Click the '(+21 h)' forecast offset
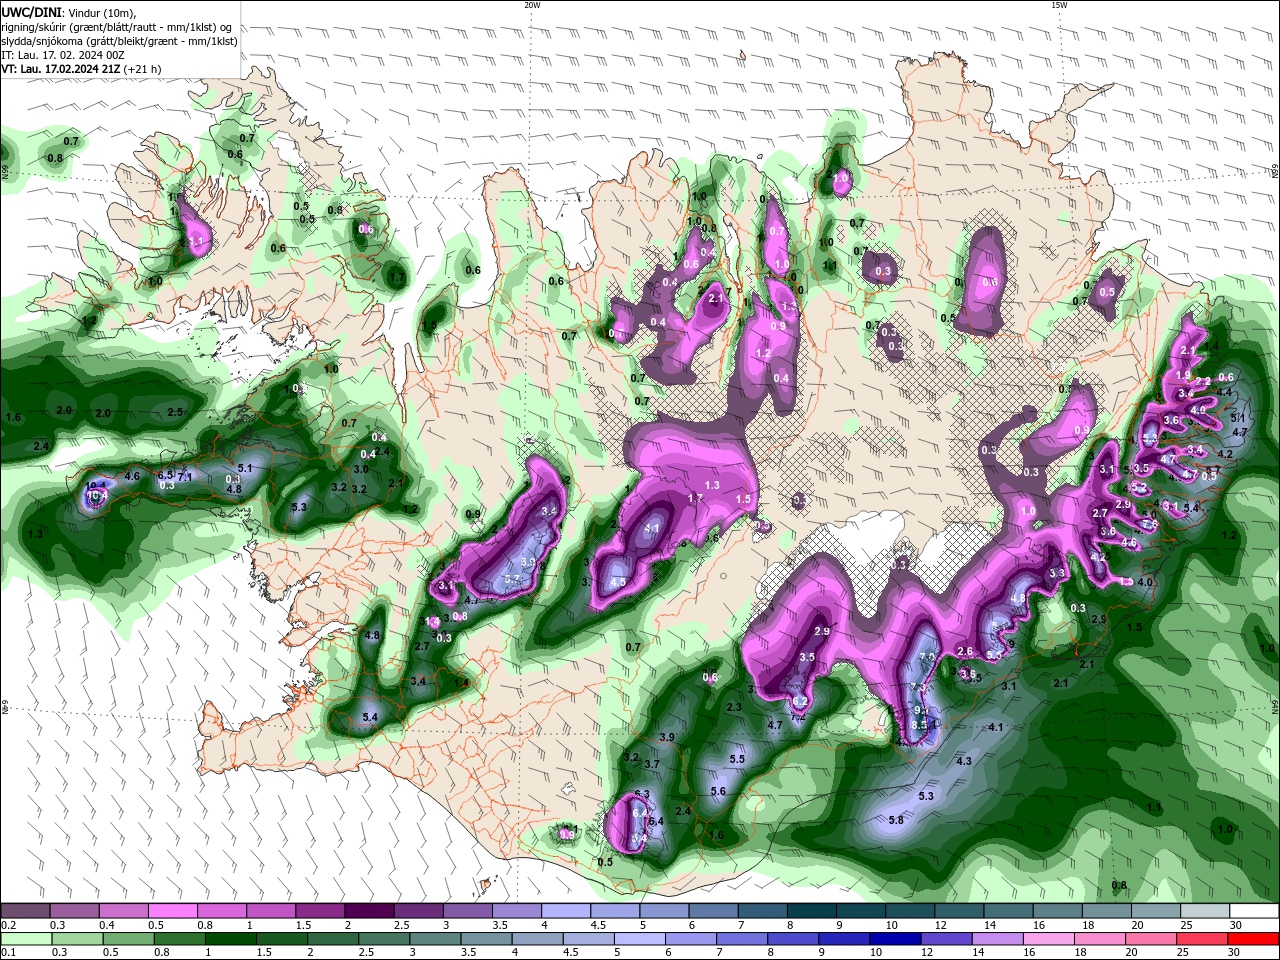Screen dimensions: 1280x960 (x=142, y=69)
